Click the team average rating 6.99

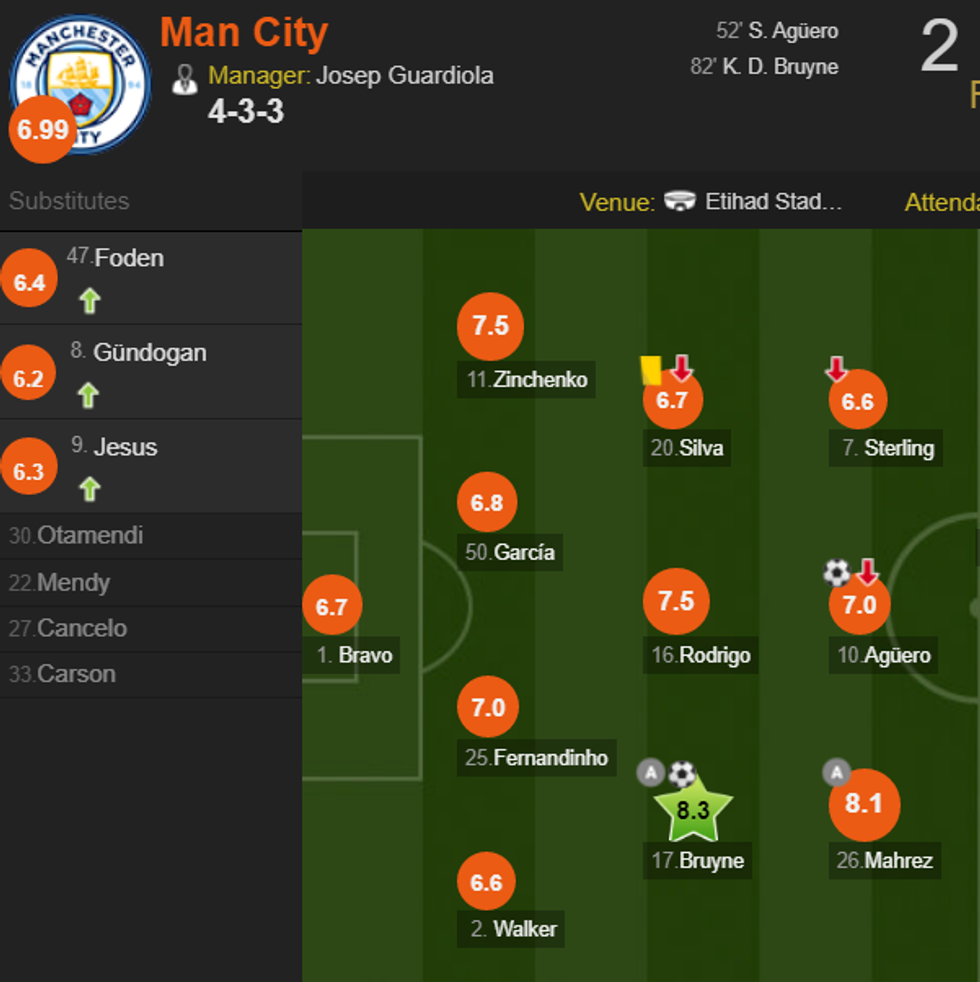[42, 129]
